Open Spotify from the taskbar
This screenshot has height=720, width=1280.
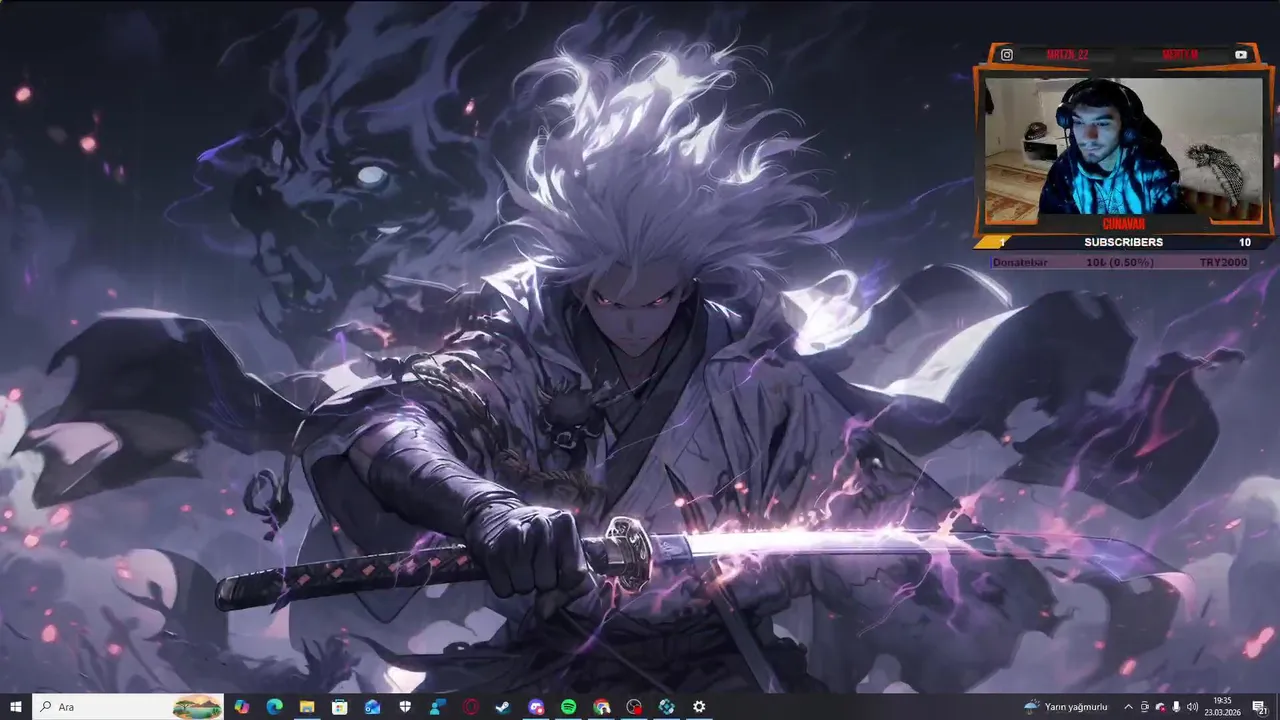pyautogui.click(x=568, y=707)
